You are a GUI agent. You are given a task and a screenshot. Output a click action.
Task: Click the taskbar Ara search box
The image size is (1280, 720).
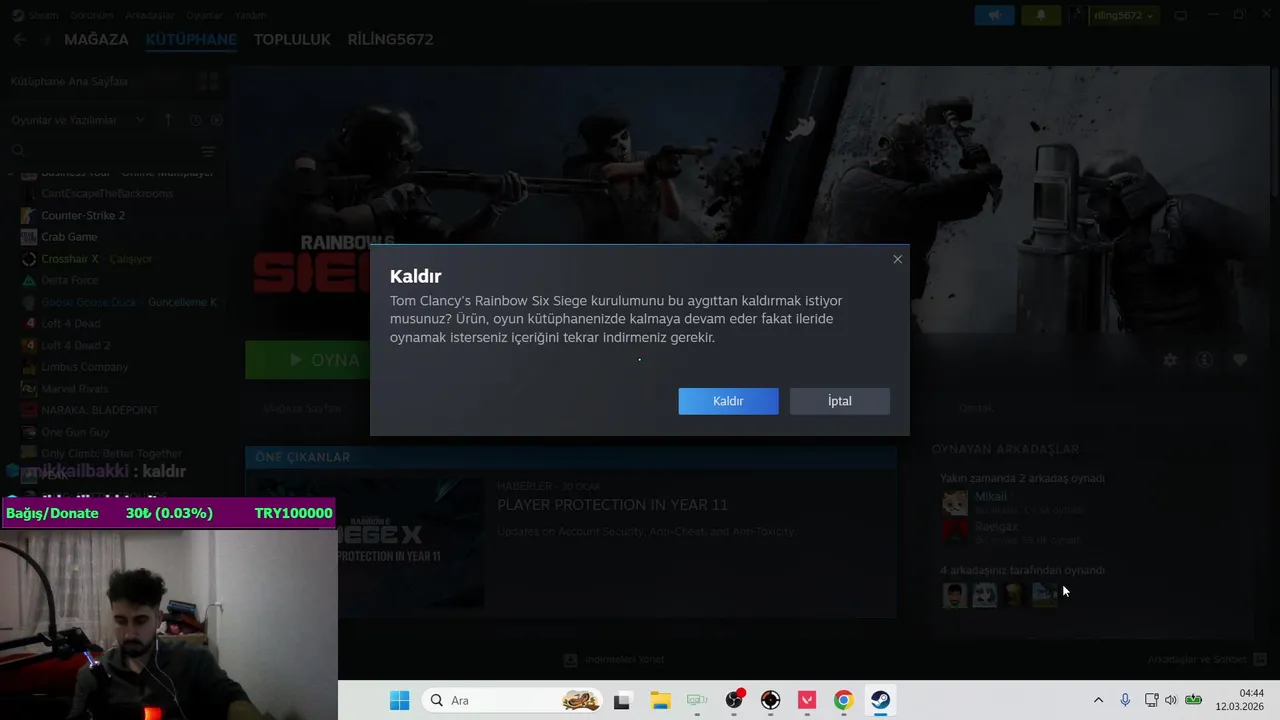point(513,700)
